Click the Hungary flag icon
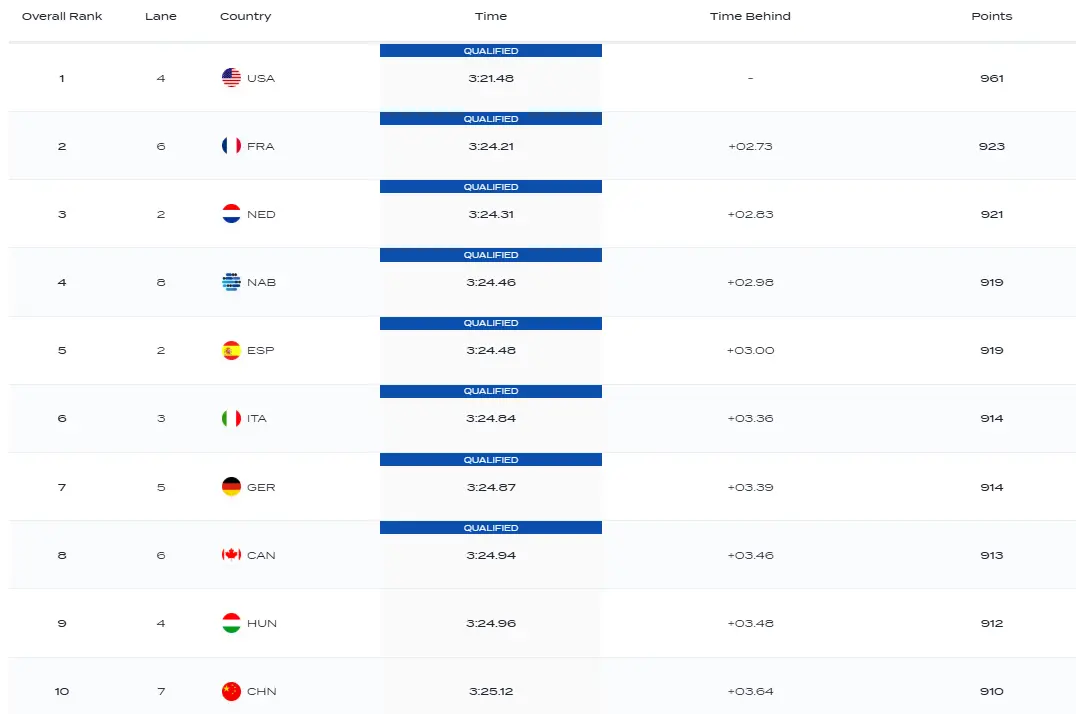1076x714 pixels. click(231, 623)
